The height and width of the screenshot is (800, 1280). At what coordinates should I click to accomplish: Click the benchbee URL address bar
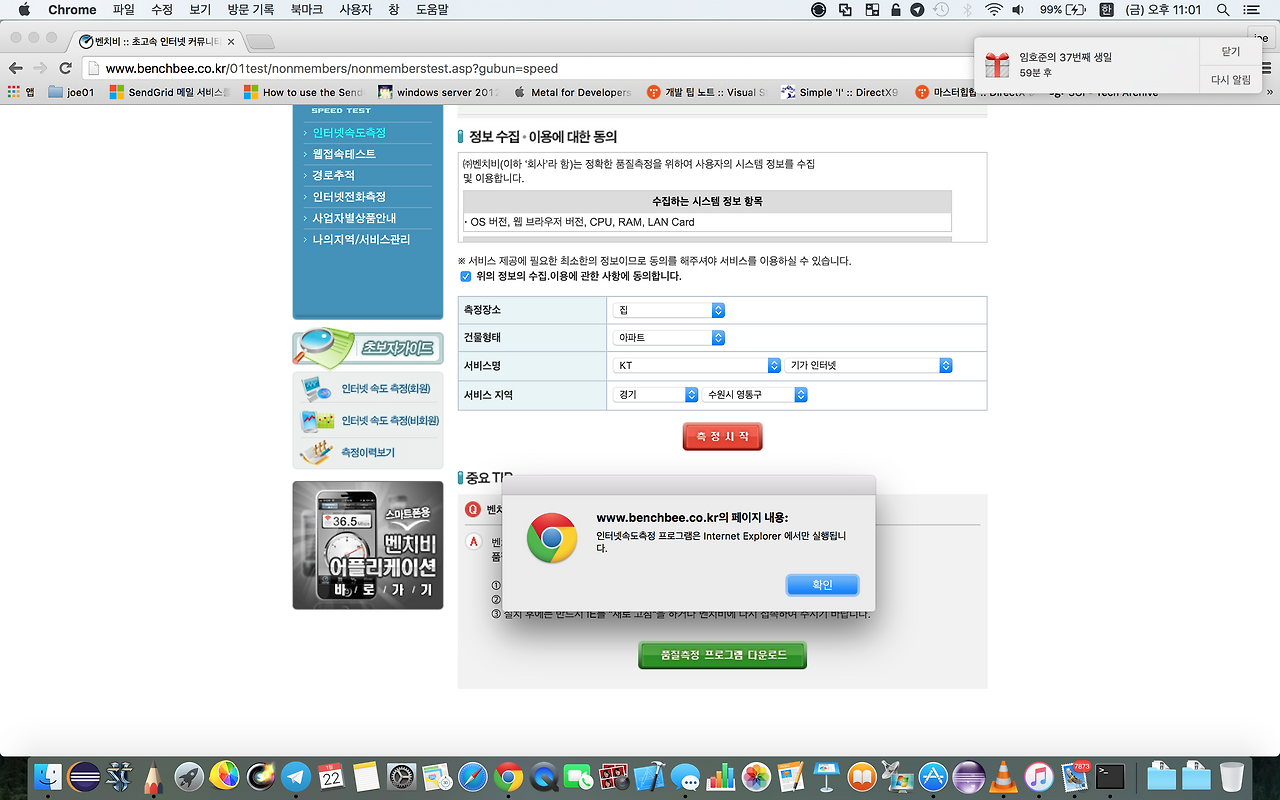click(530, 68)
